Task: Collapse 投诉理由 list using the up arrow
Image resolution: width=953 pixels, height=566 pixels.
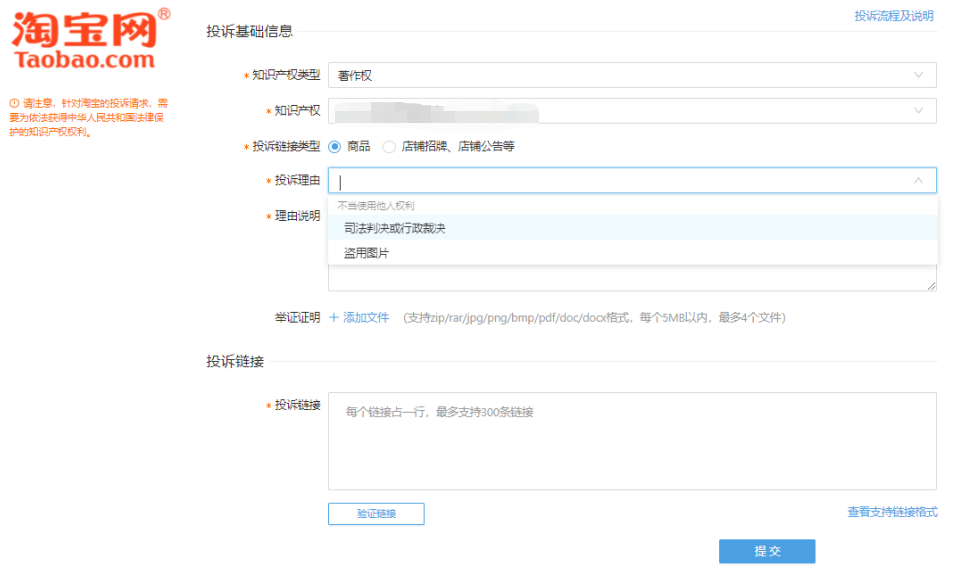Action: (918, 181)
